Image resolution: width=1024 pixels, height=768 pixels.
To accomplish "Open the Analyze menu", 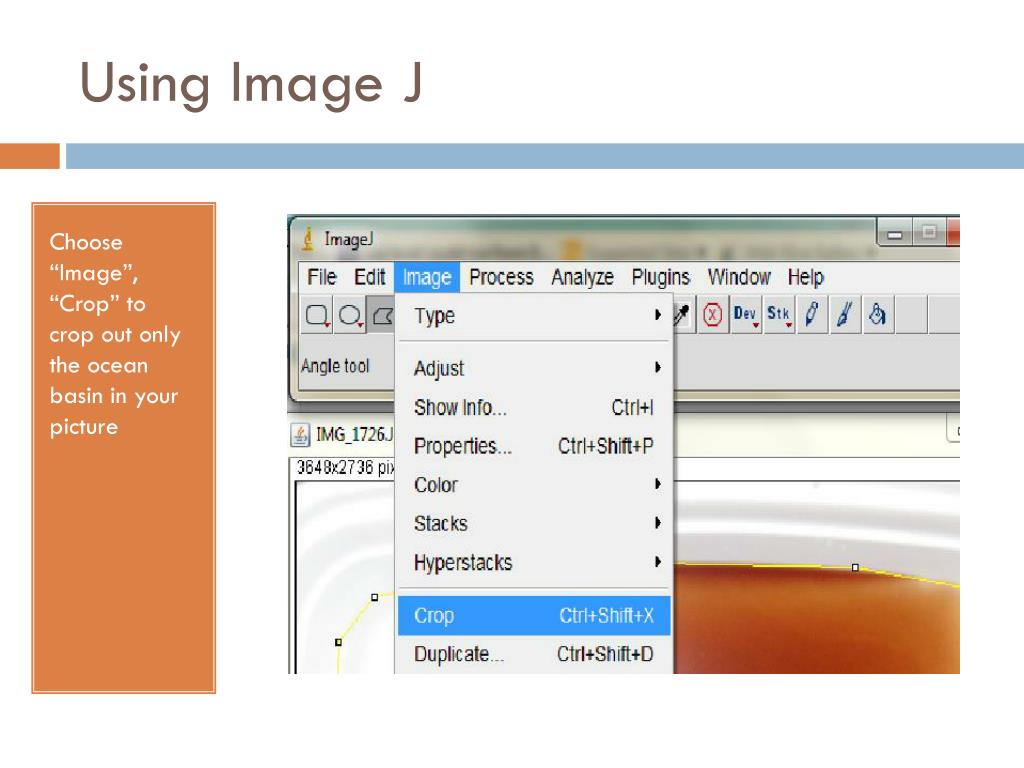I will [583, 277].
